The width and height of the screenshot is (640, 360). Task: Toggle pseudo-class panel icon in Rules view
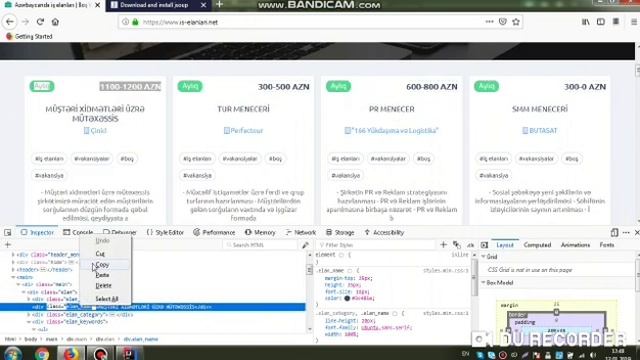(x=457, y=245)
